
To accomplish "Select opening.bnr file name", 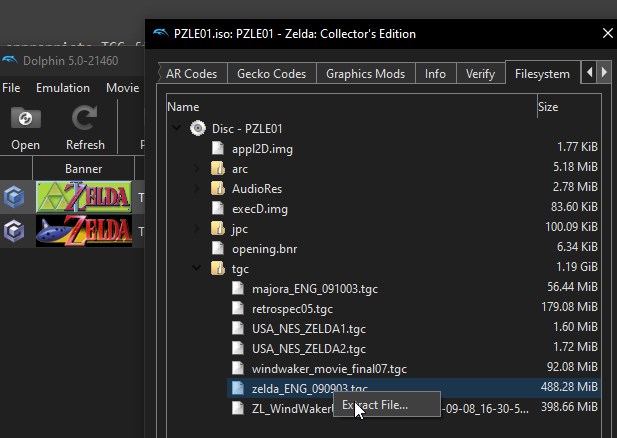I will tap(264, 249).
